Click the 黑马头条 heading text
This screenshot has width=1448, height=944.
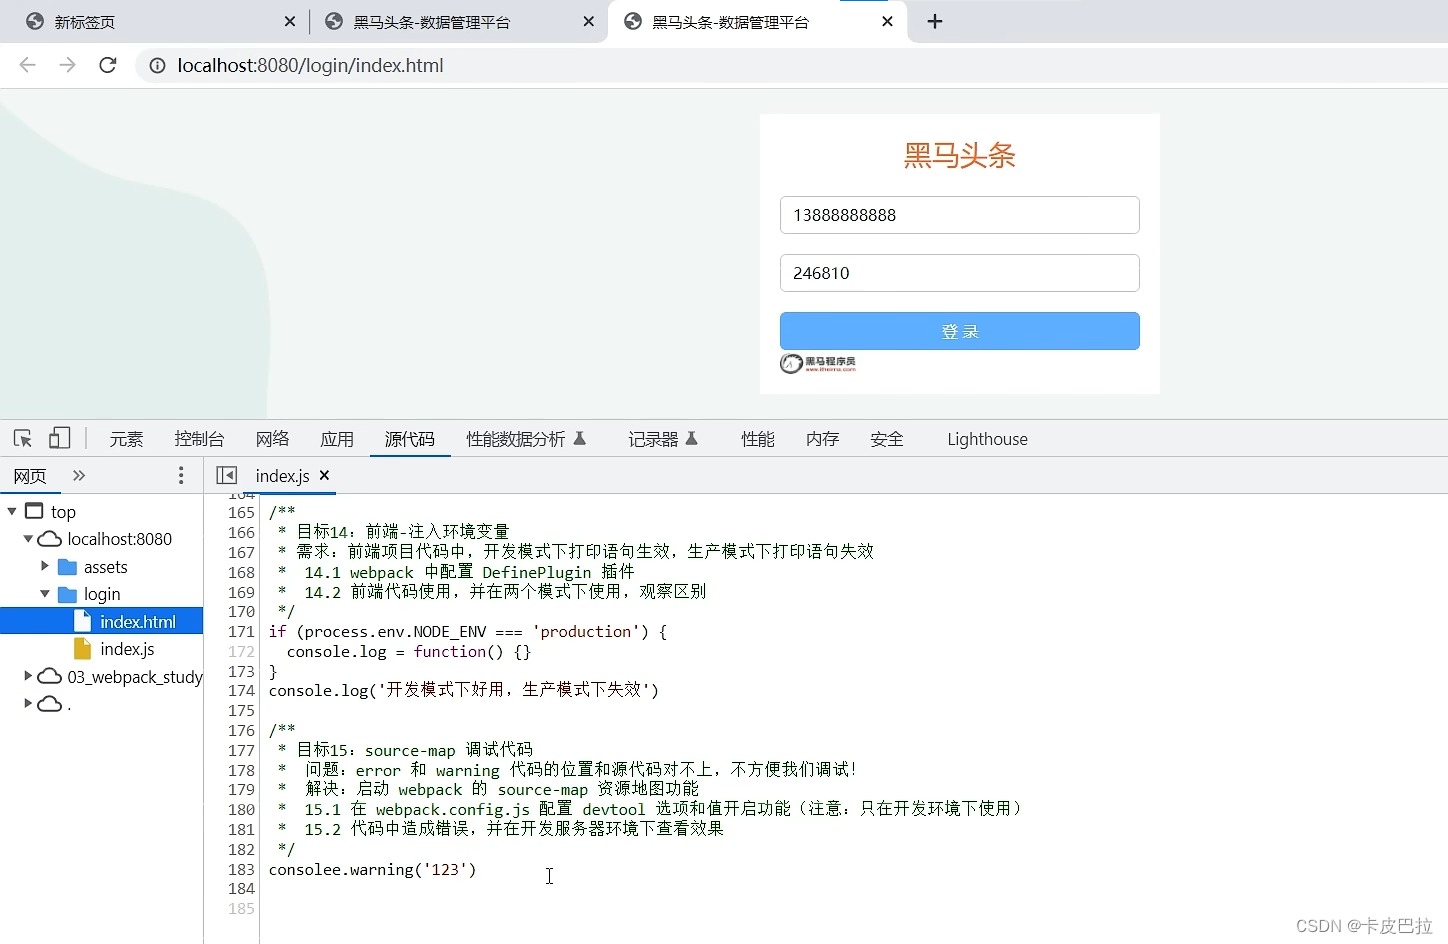click(x=960, y=155)
